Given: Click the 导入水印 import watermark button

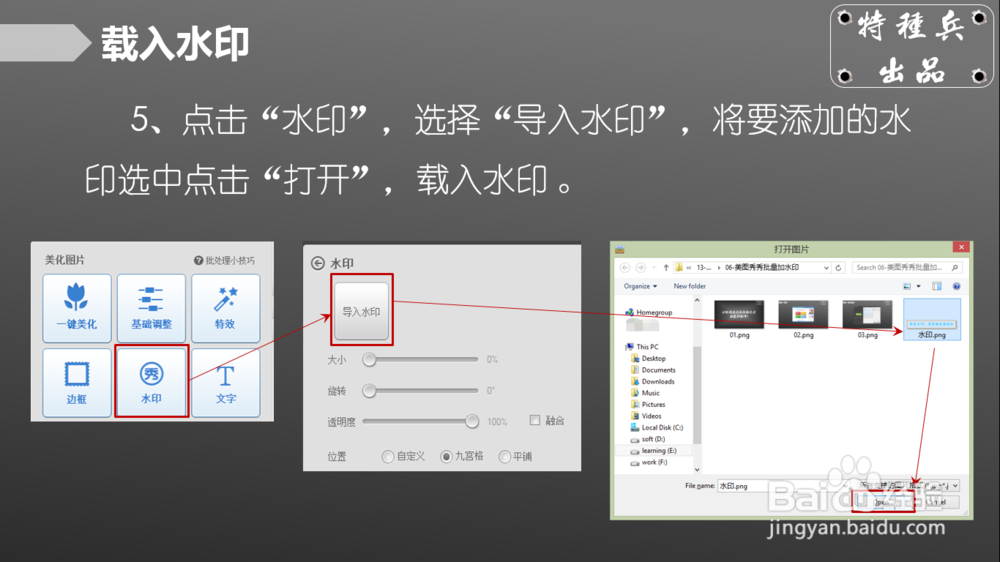Looking at the screenshot, I should [362, 311].
